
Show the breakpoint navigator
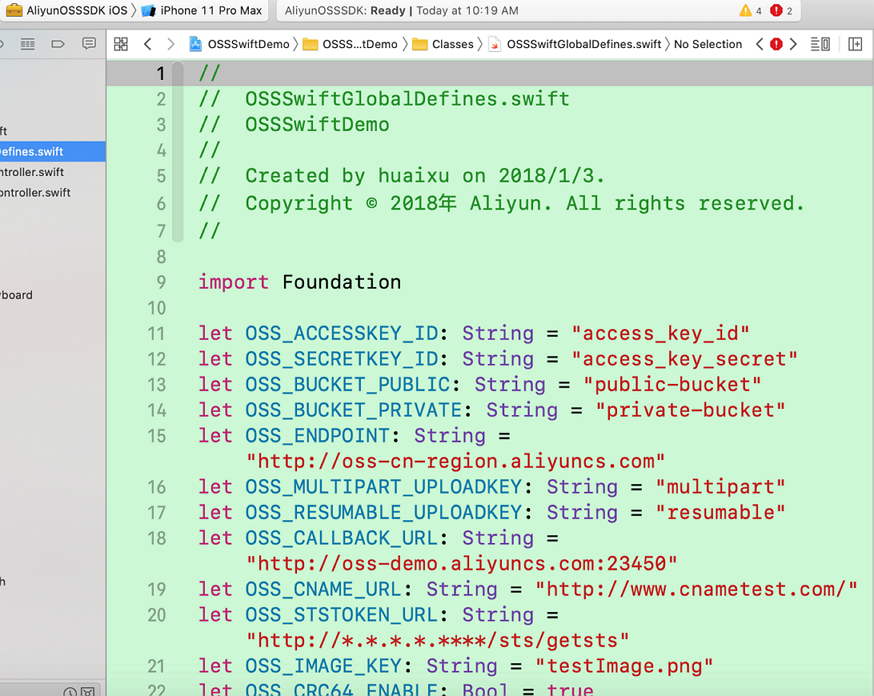point(58,44)
